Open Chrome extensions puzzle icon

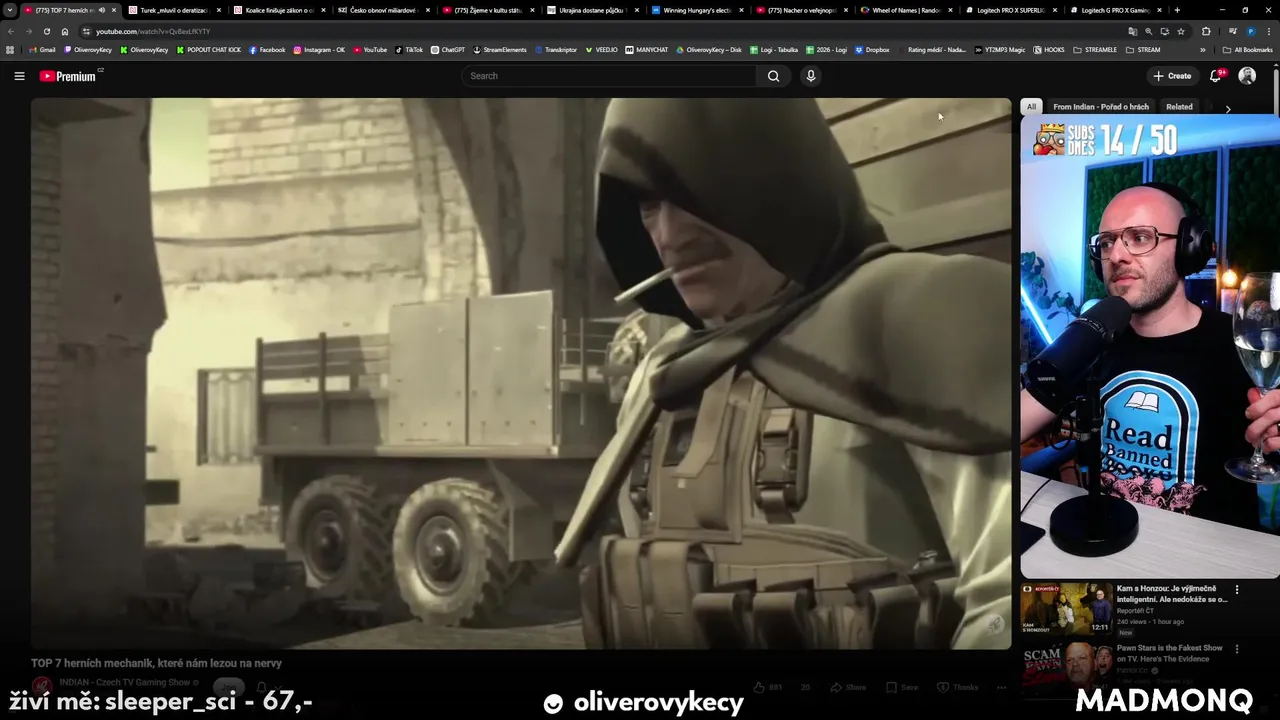[1205, 31]
